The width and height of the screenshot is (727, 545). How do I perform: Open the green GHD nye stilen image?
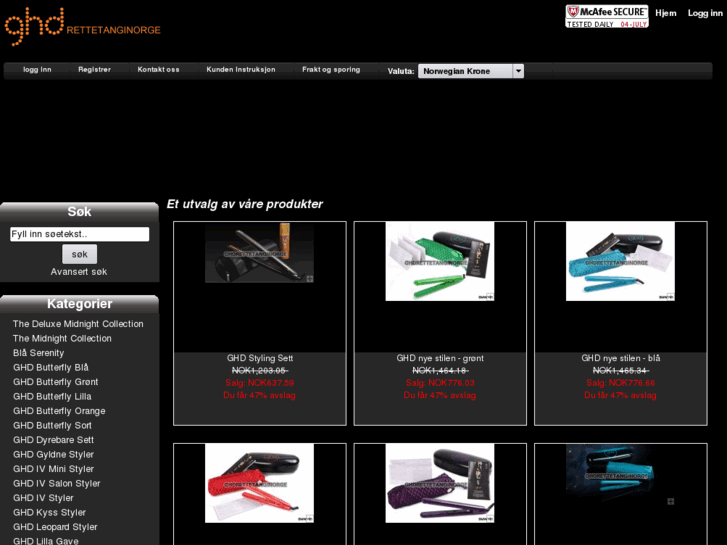(440, 261)
